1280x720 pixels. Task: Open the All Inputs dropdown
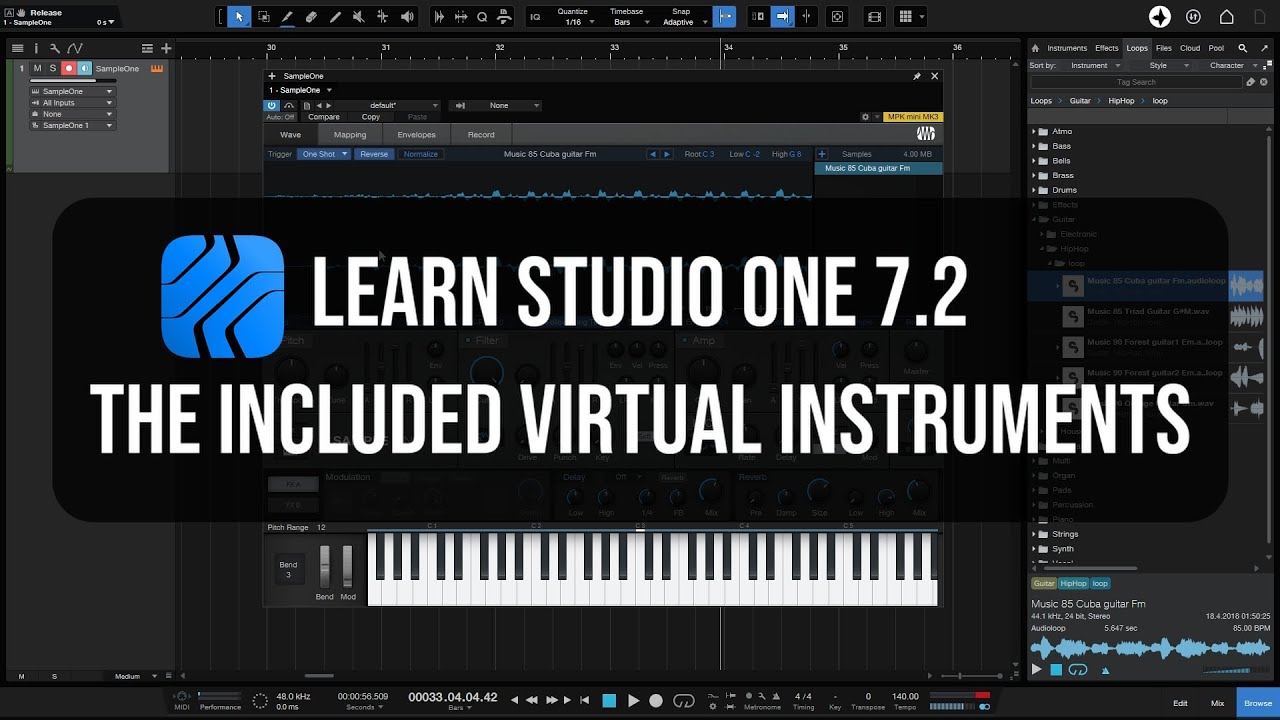click(x=72, y=103)
